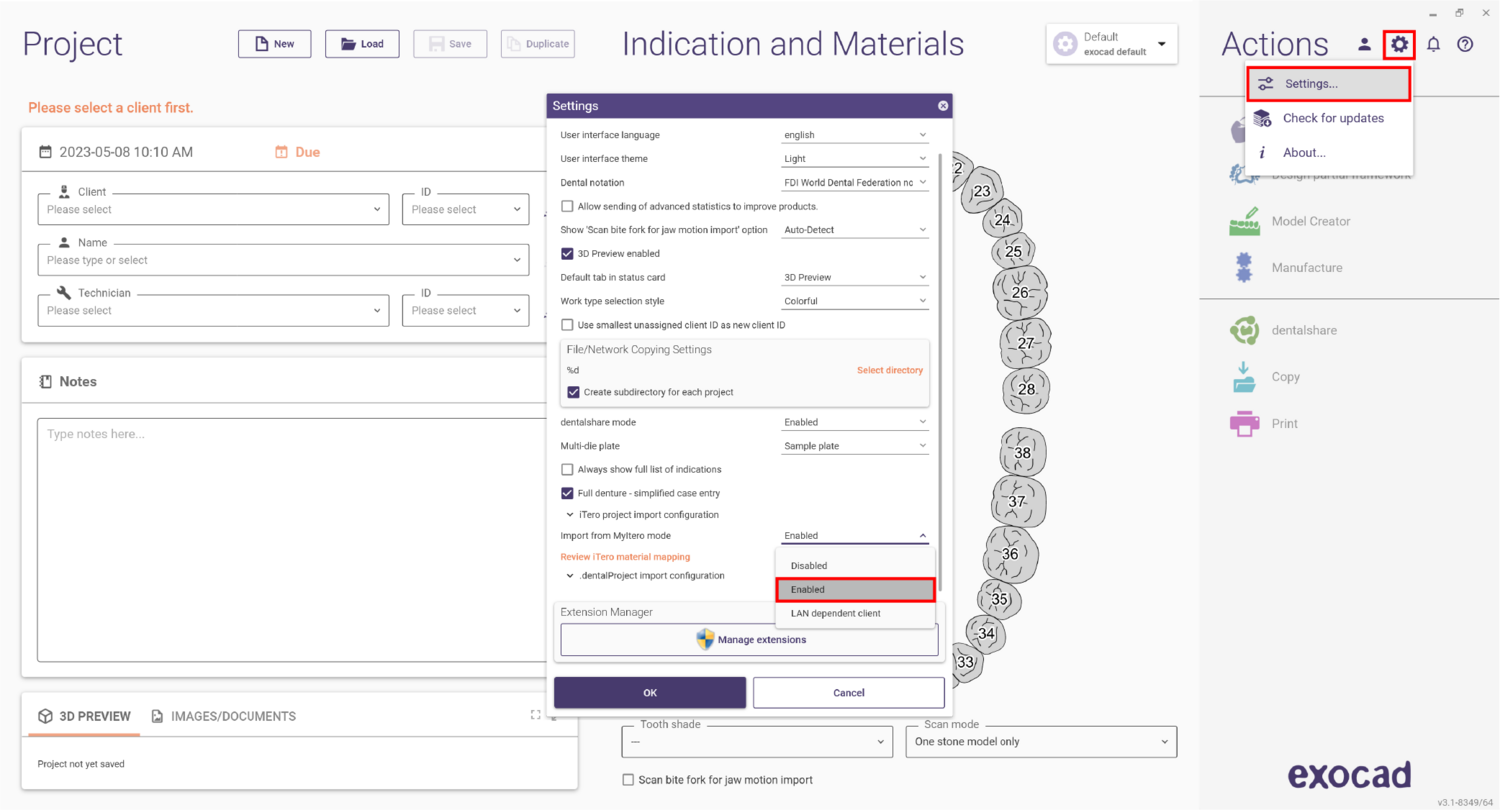The height and width of the screenshot is (810, 1500).
Task: Open the Scan mode dropdown
Action: [x=1041, y=742]
